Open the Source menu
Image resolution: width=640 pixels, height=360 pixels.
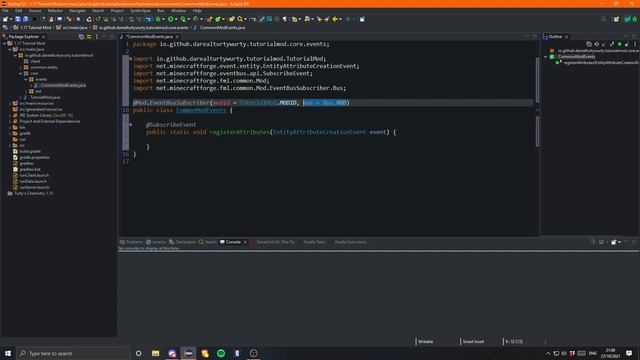pos(35,11)
